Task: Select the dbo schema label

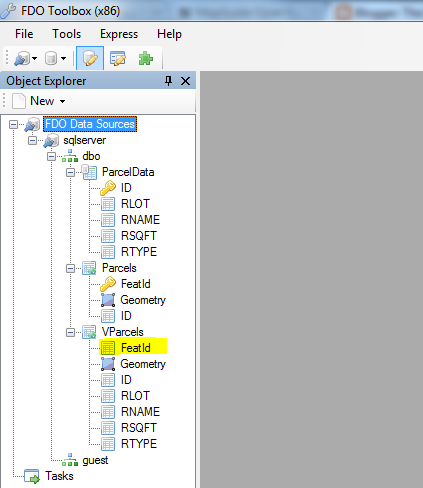Action: click(x=91, y=156)
